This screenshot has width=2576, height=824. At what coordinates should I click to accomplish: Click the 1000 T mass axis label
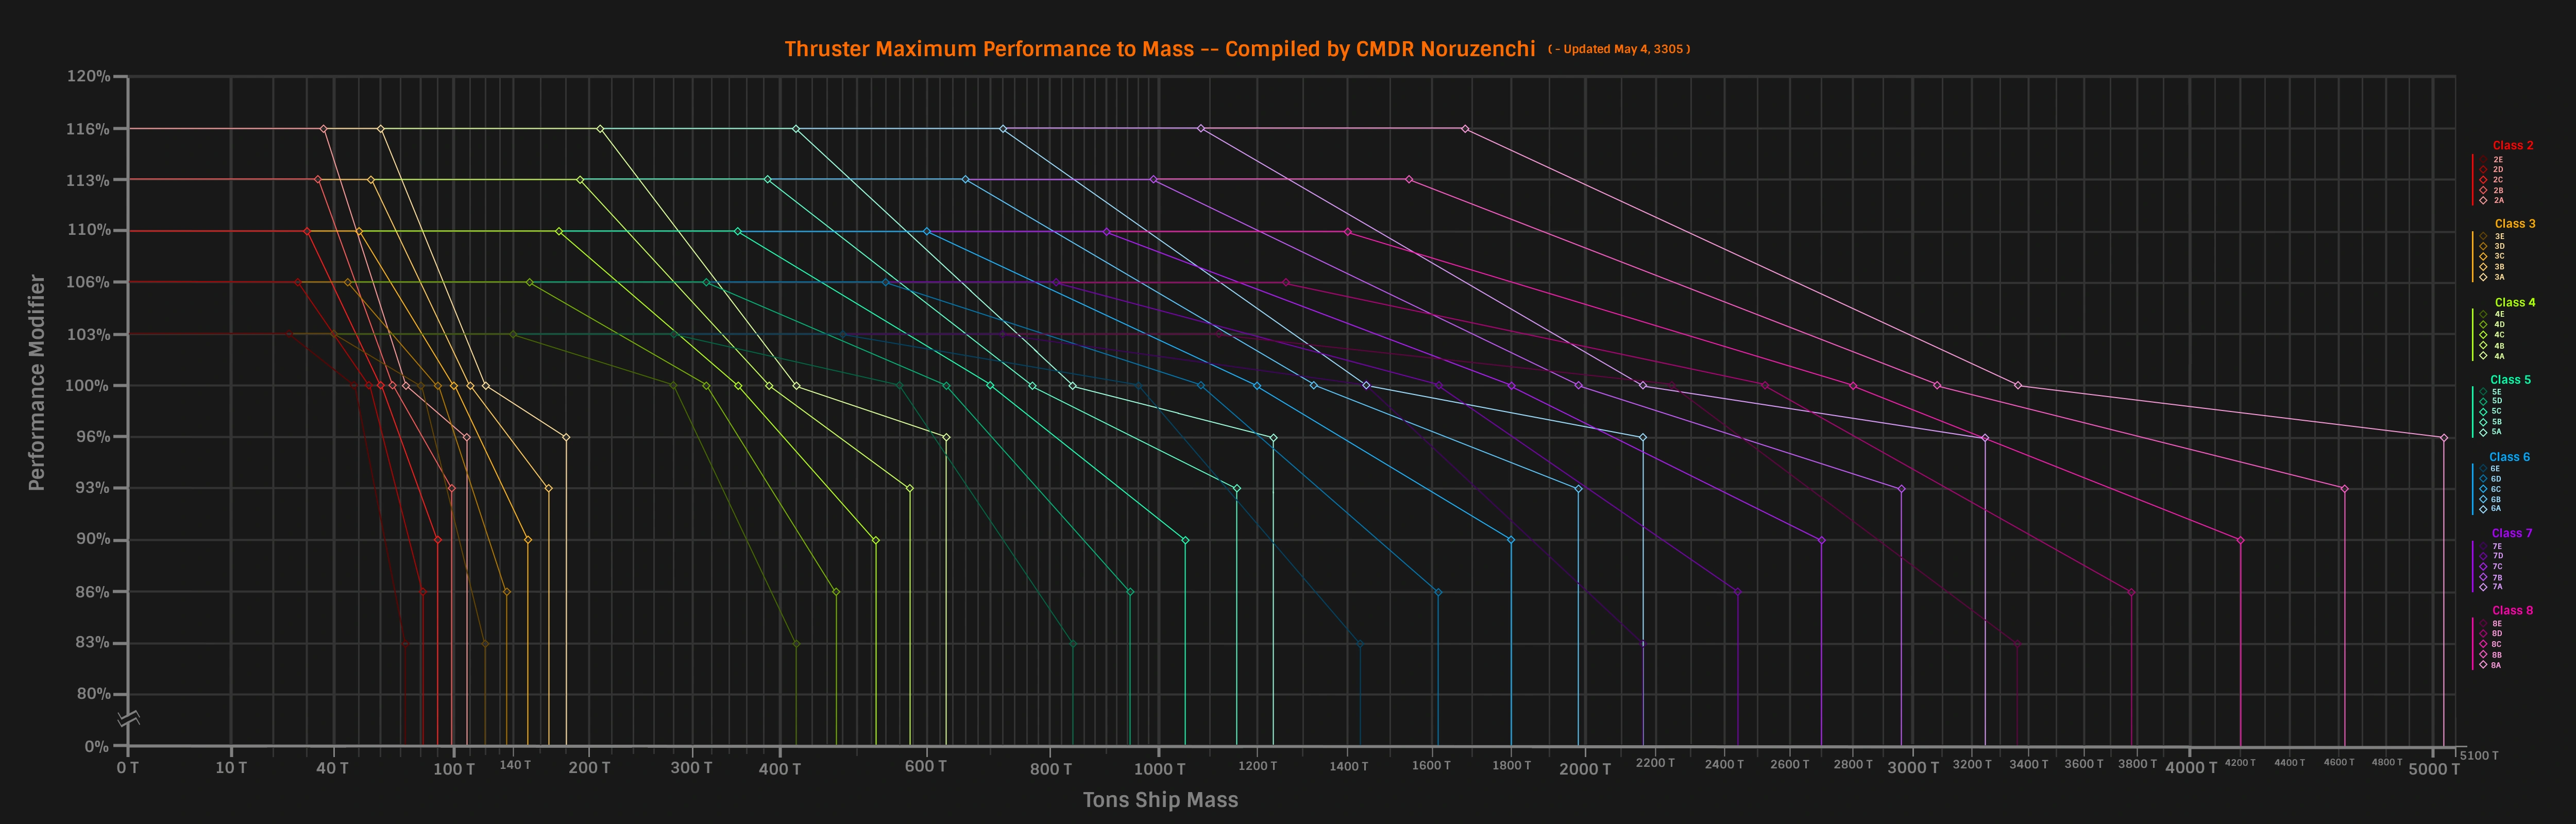tap(1159, 769)
